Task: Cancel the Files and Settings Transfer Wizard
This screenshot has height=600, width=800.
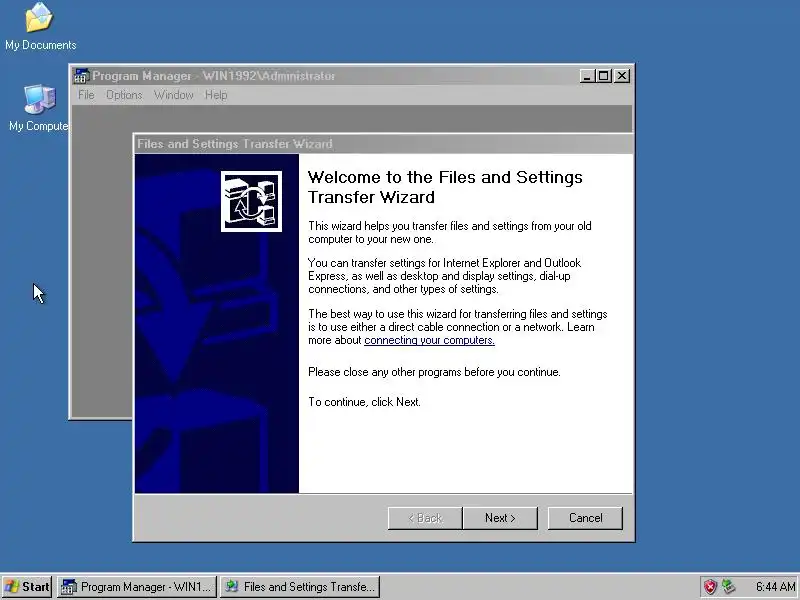Action: point(585,518)
